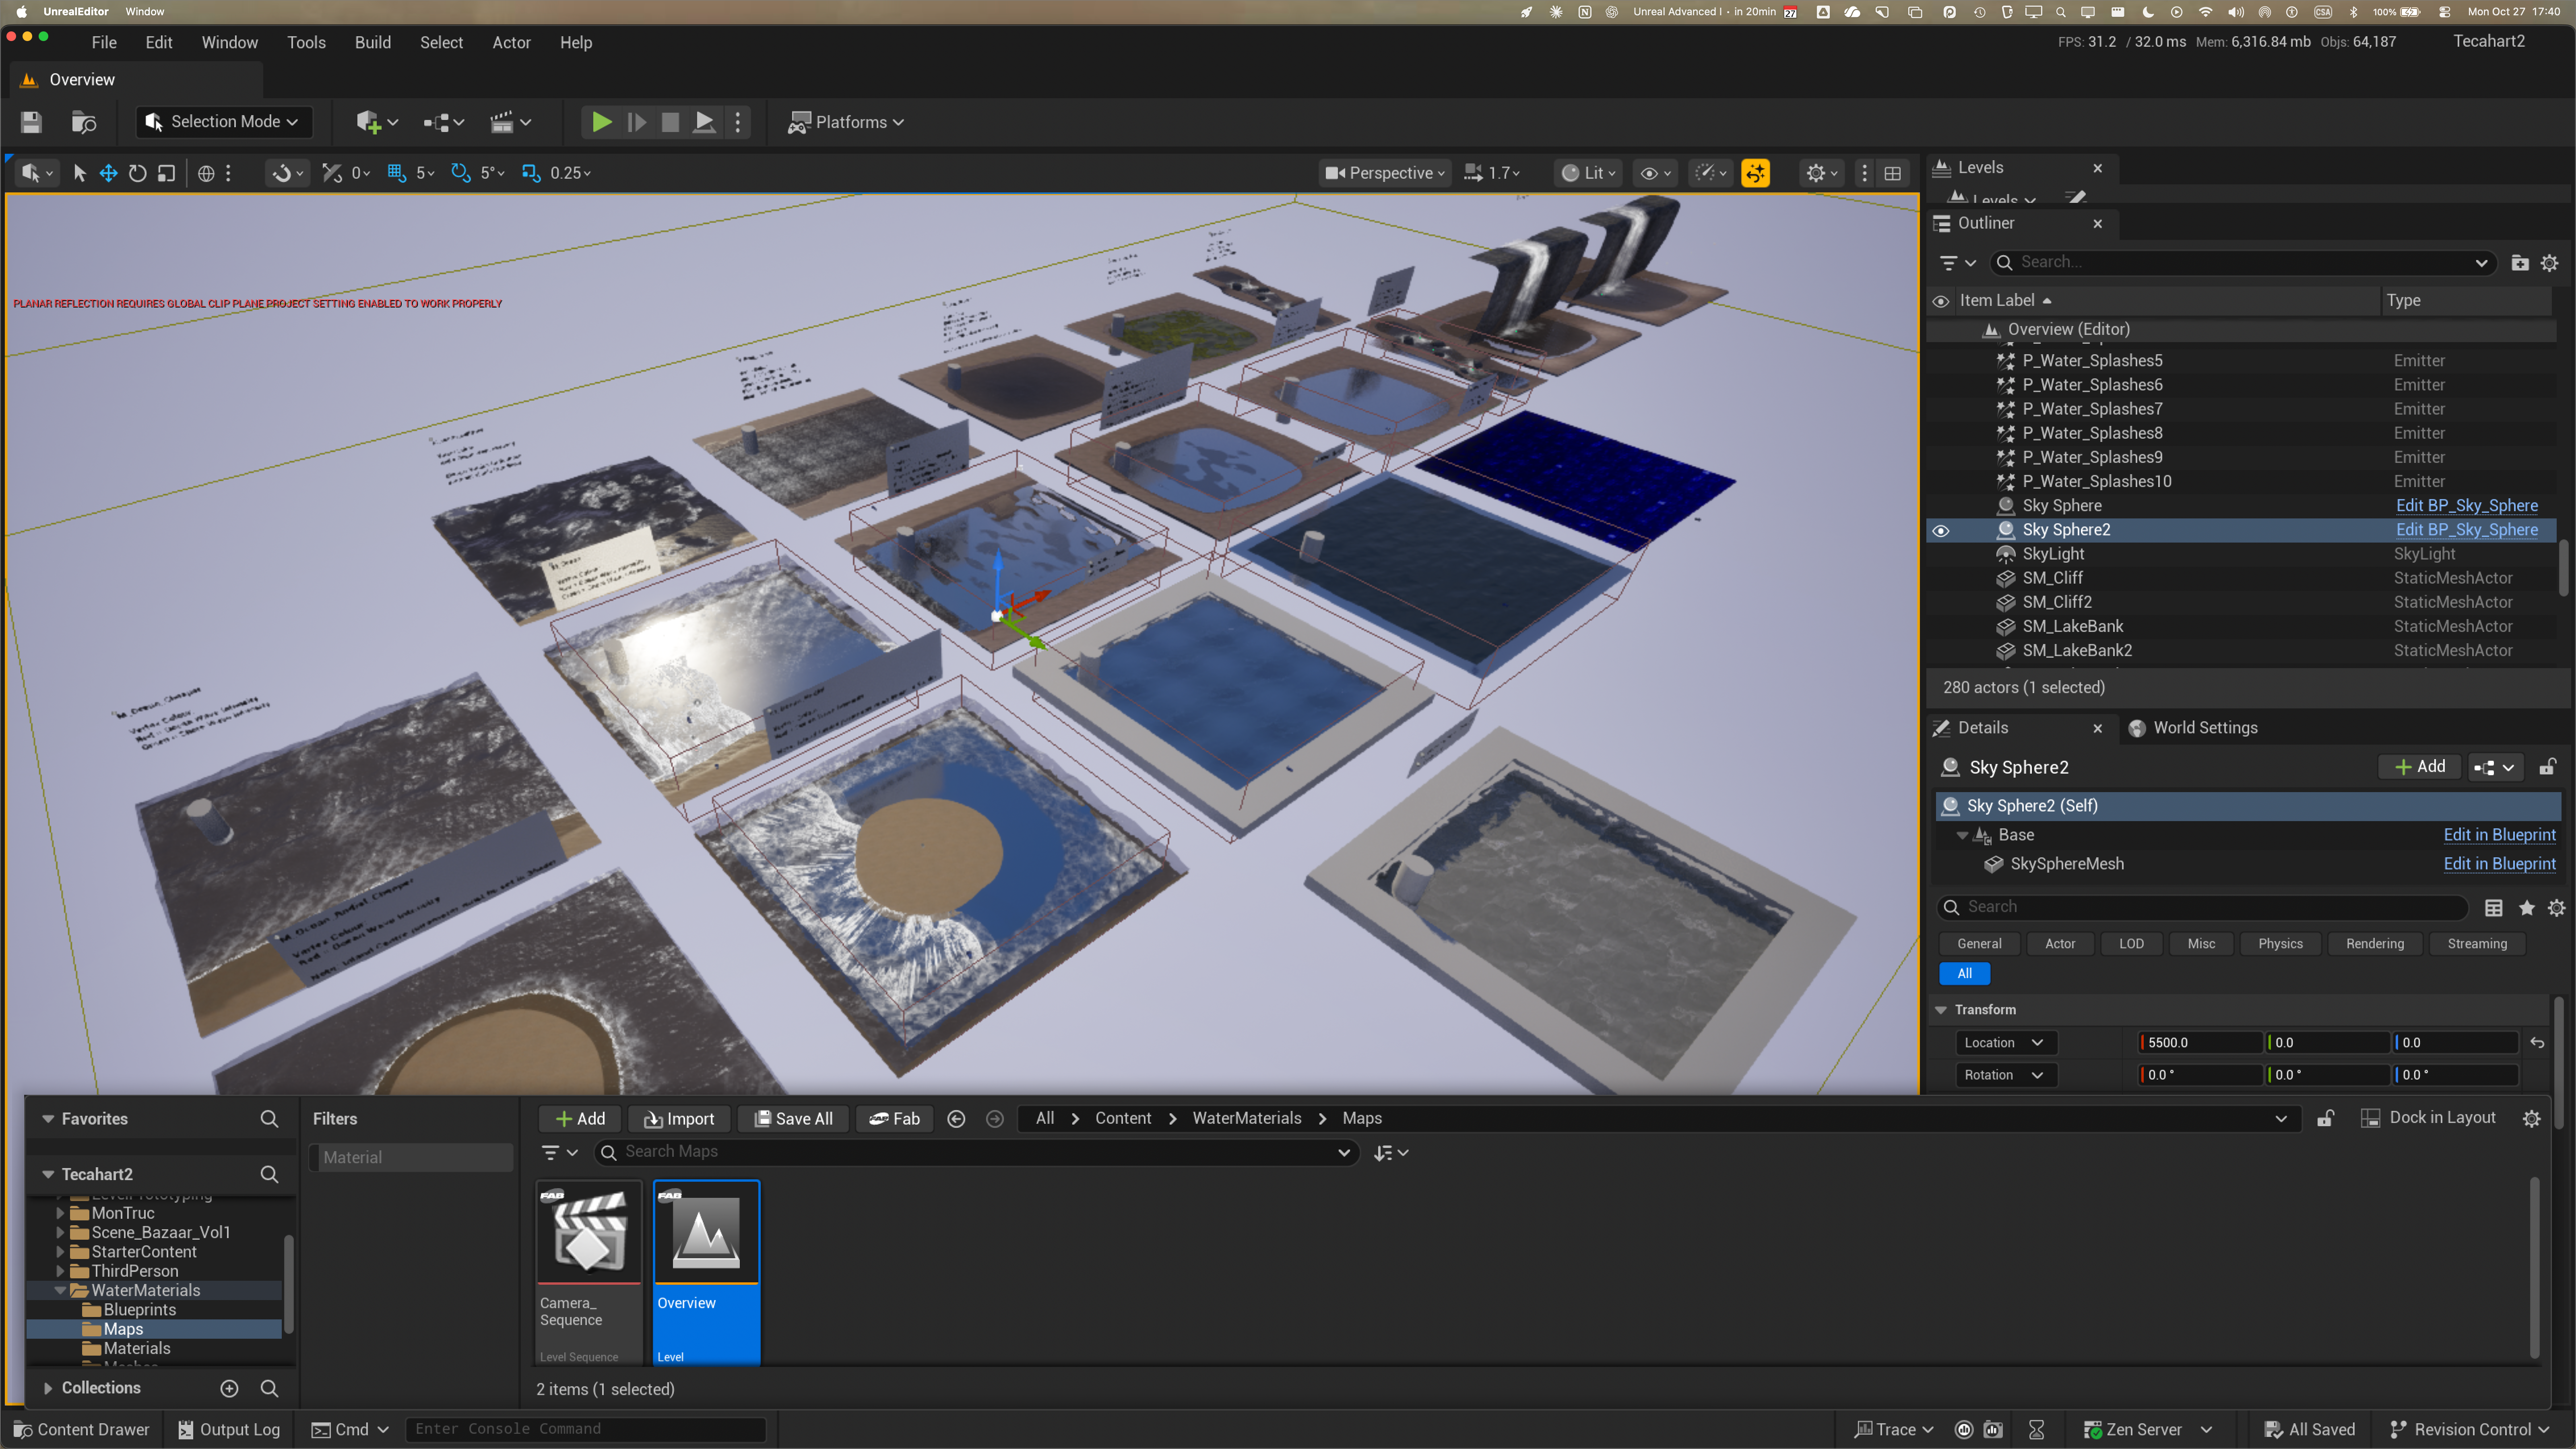Open Content Browser settings gear
2576x1449 pixels.
point(2531,1119)
